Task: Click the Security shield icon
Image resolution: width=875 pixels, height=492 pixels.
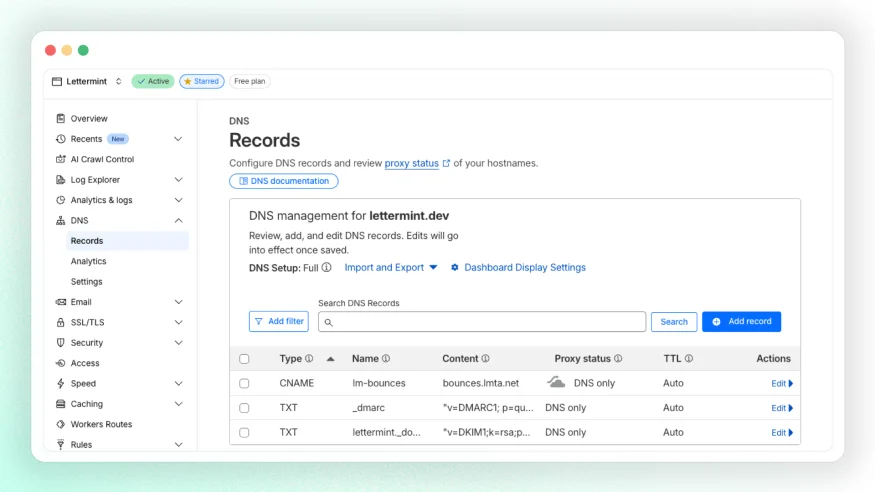Action: [x=60, y=343]
